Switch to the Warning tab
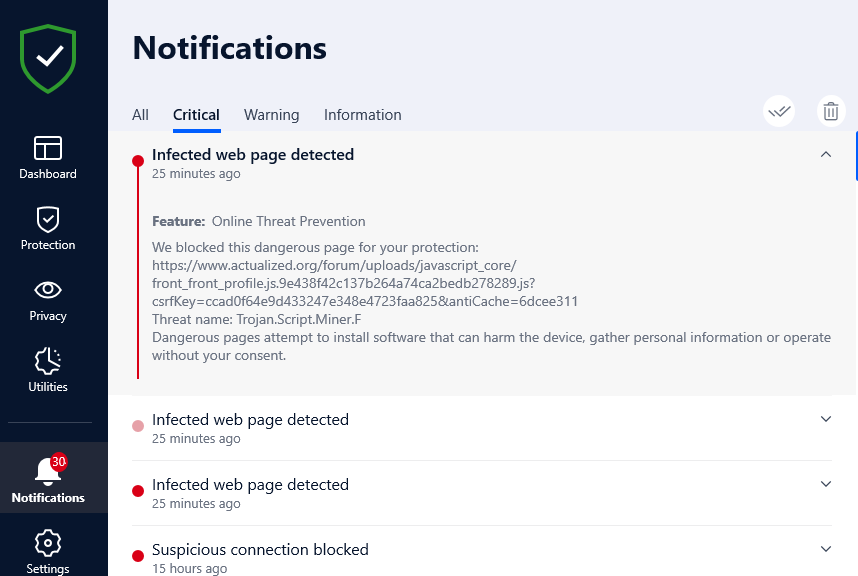 pos(271,115)
